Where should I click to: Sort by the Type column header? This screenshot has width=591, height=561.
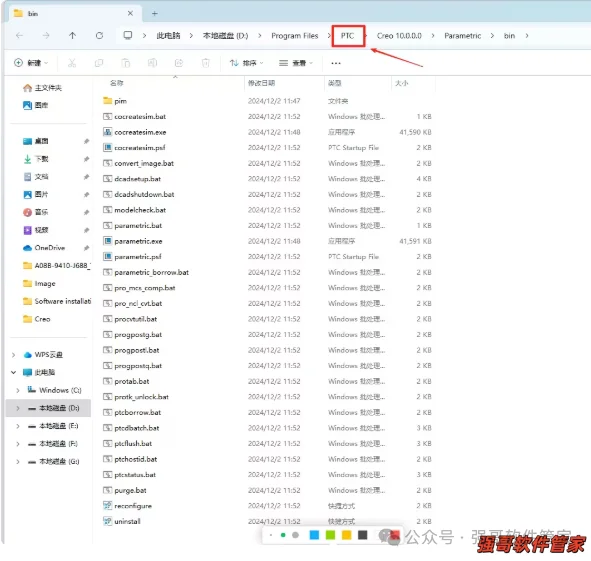coord(334,83)
